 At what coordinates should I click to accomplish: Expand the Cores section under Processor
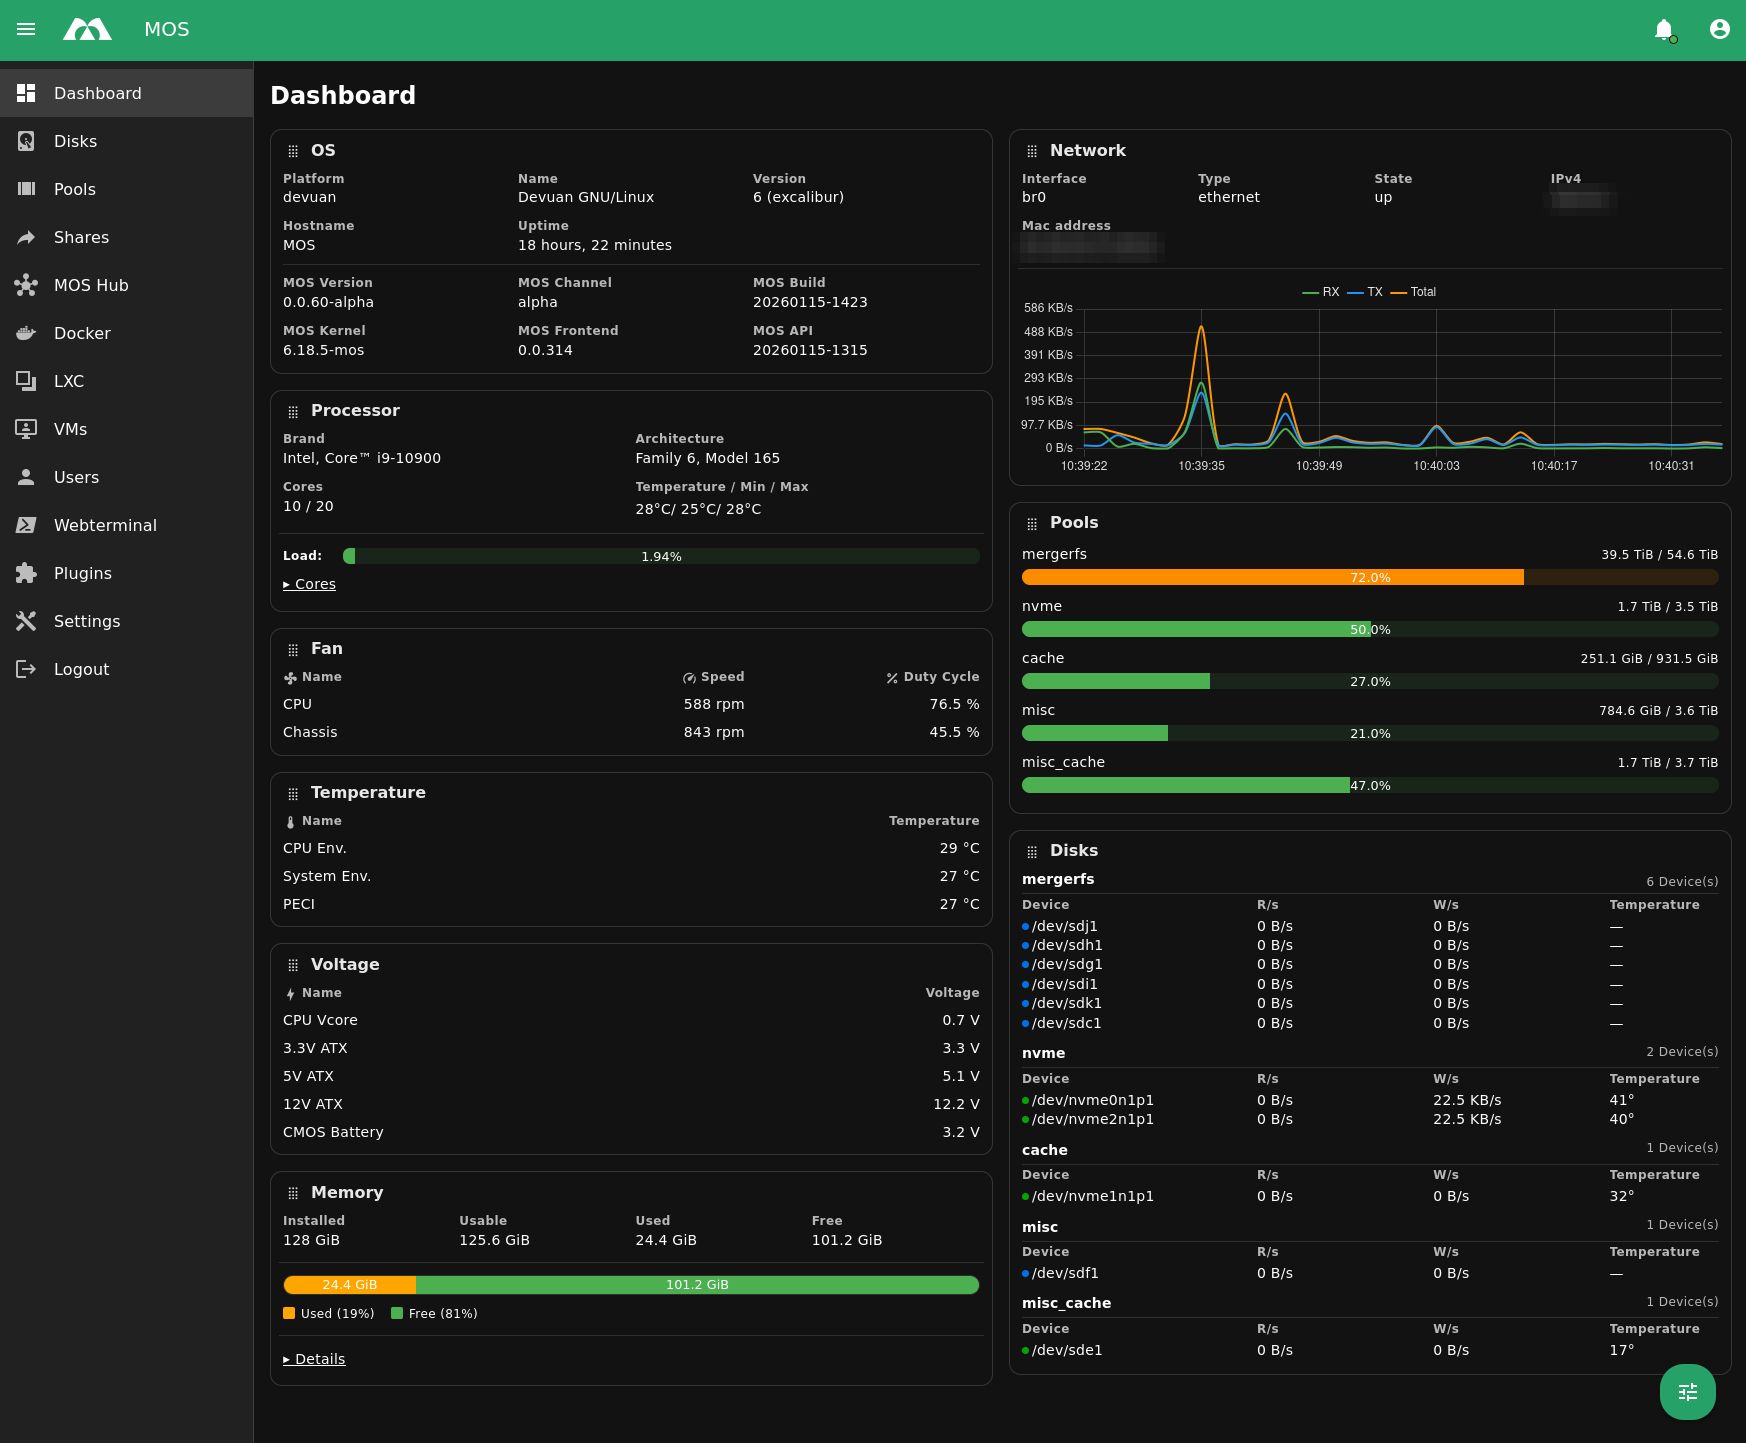[310, 583]
